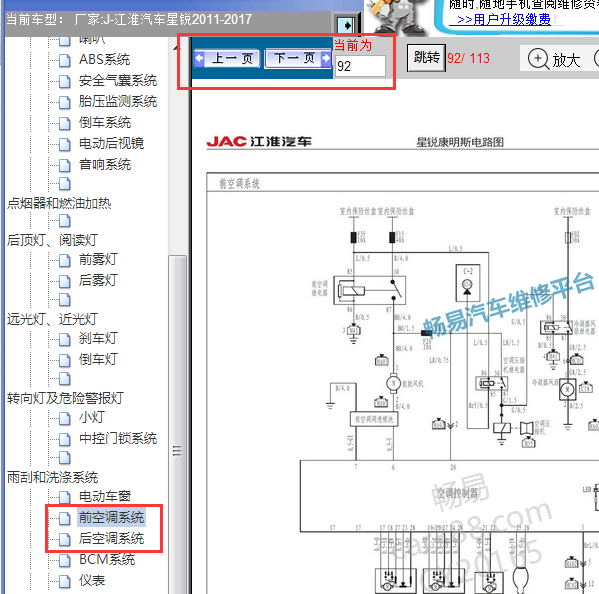599x594 pixels.
Task: Click the document icon beside 刹车灯
Action: coord(65,339)
